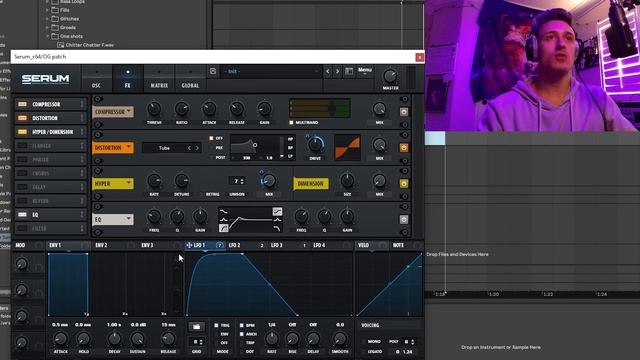Toggle the Compressor module power button
The width and height of the screenshot is (640, 360).
[404, 112]
